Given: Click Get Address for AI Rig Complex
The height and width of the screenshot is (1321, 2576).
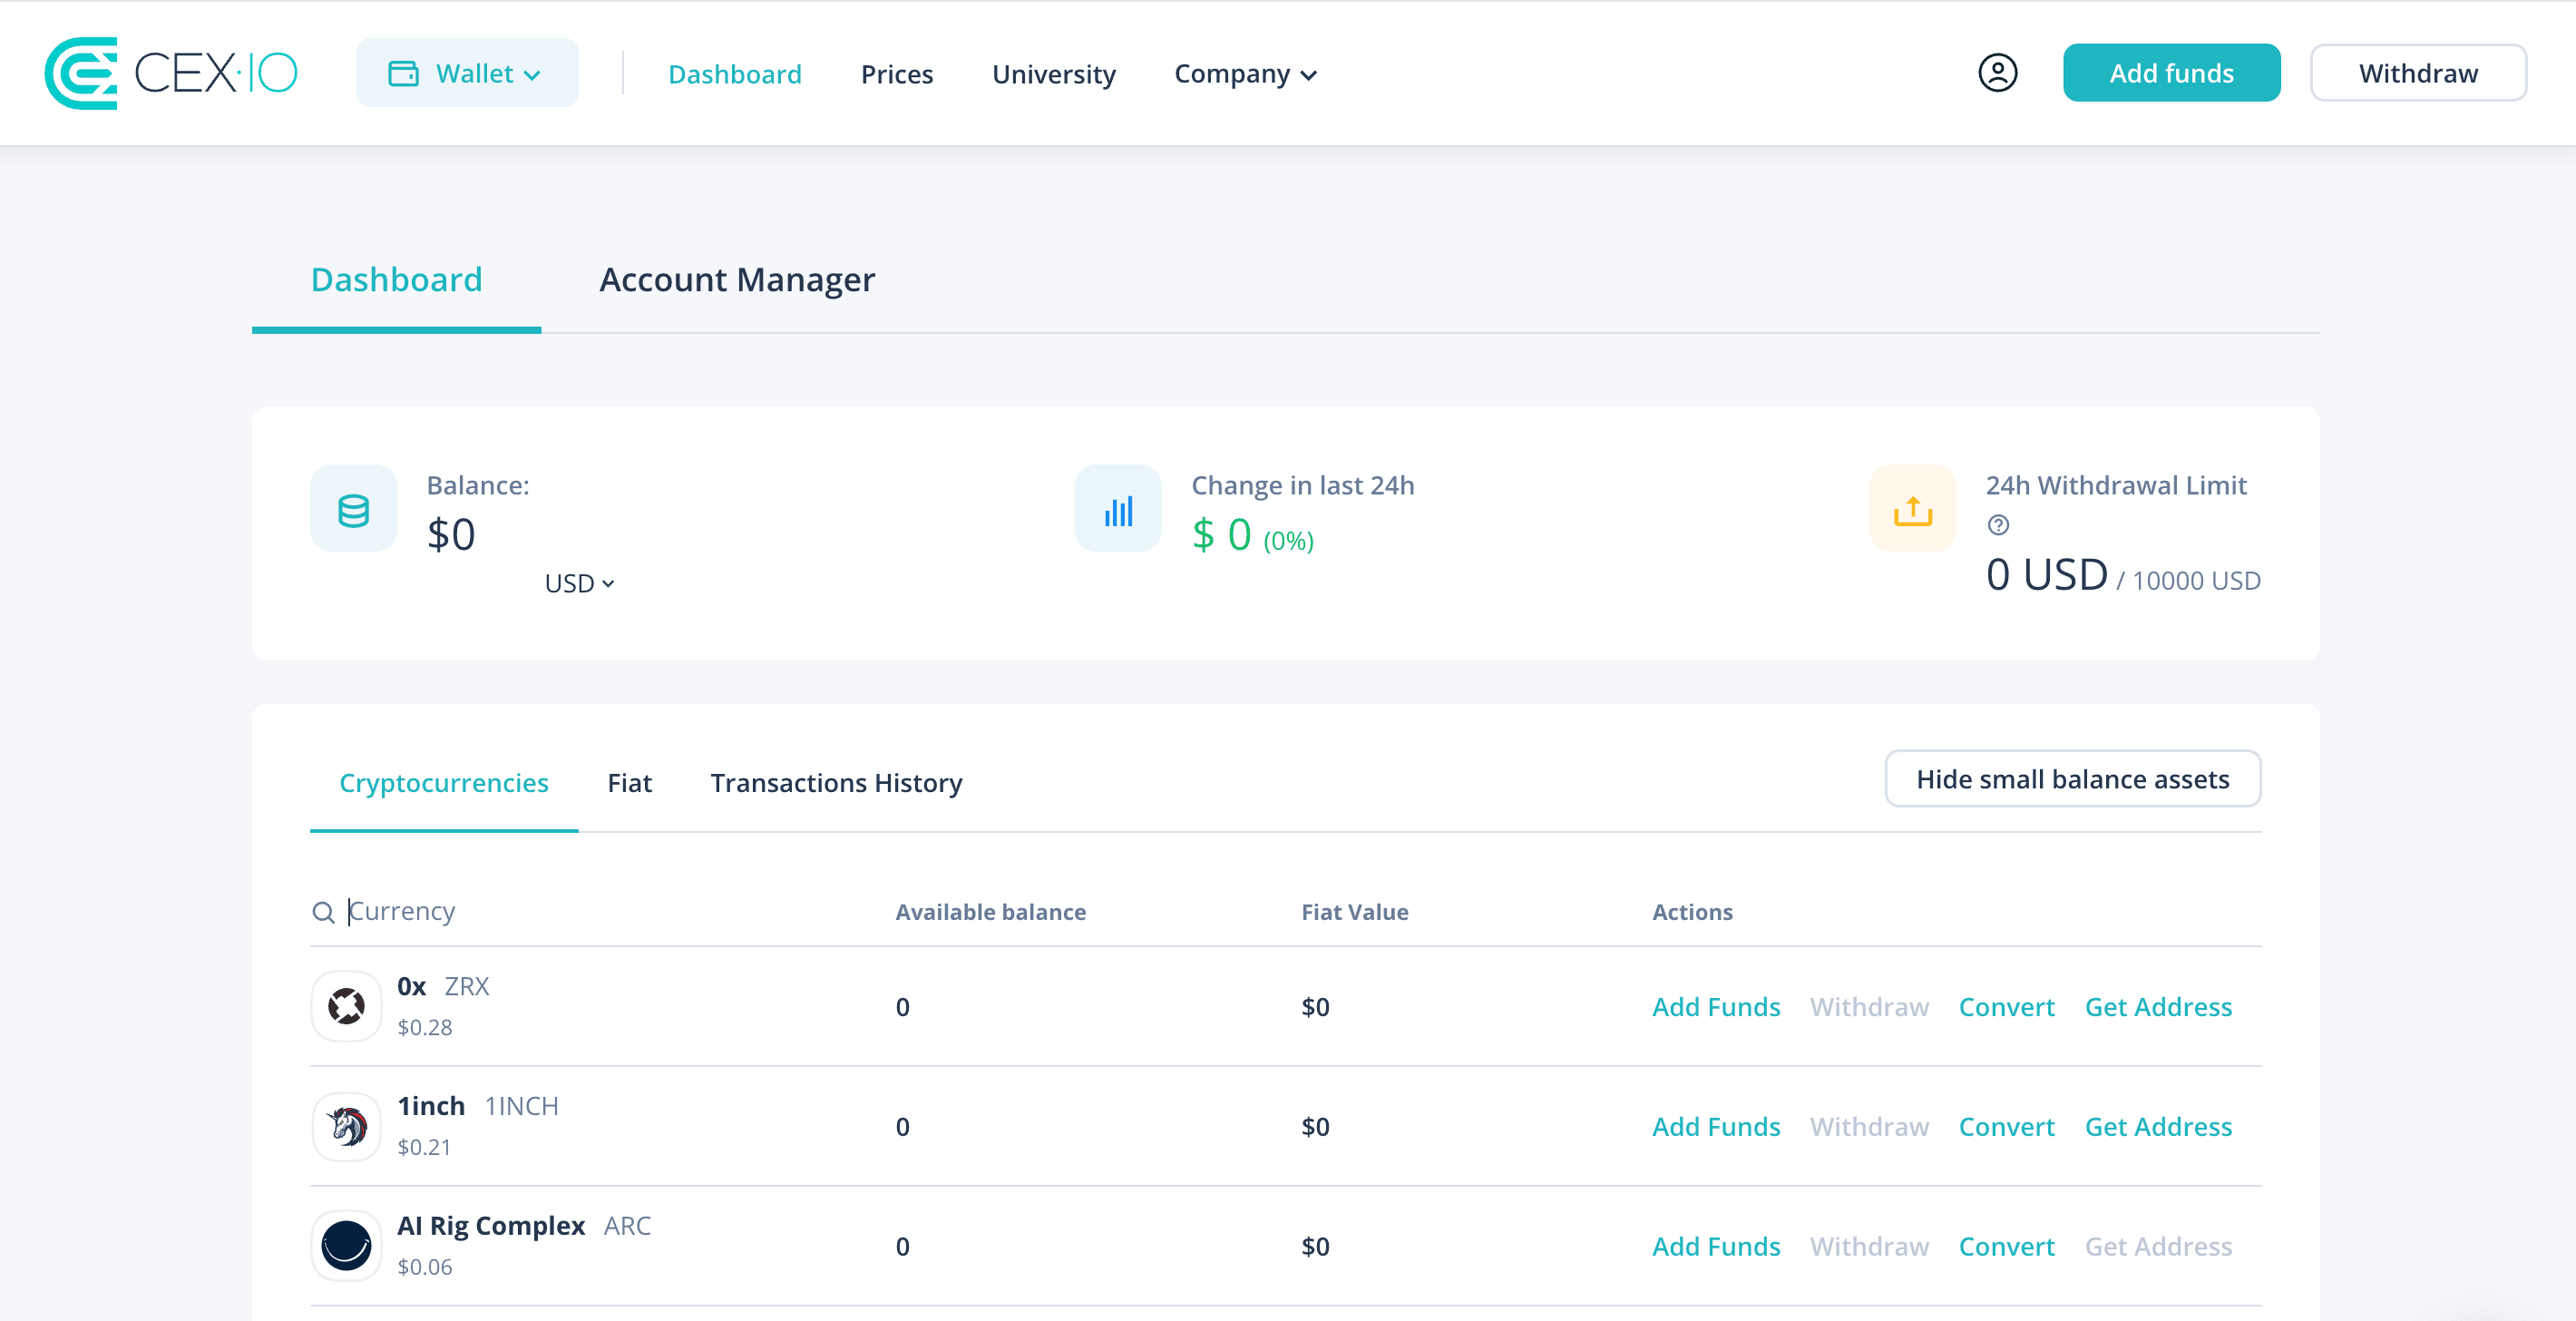Looking at the screenshot, I should point(2158,1247).
